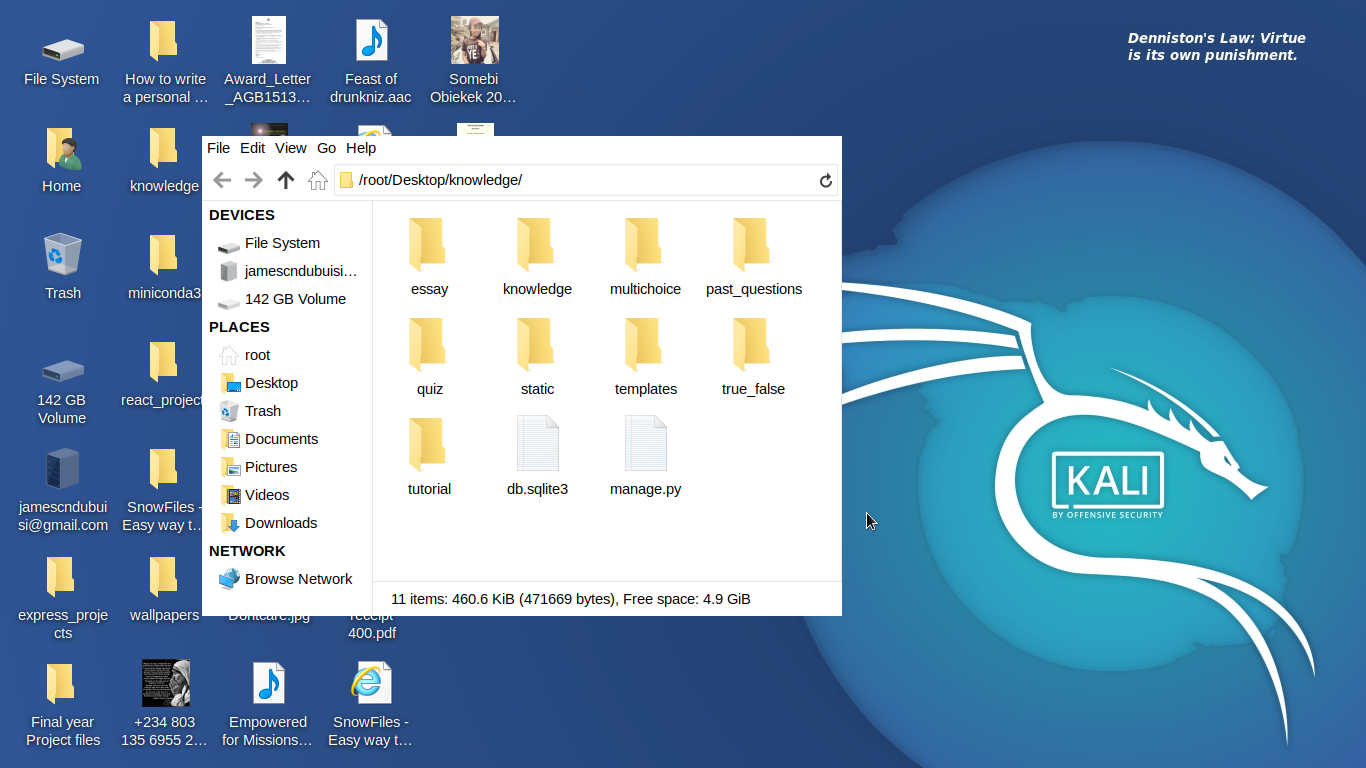Reload the current folder view

click(x=825, y=180)
